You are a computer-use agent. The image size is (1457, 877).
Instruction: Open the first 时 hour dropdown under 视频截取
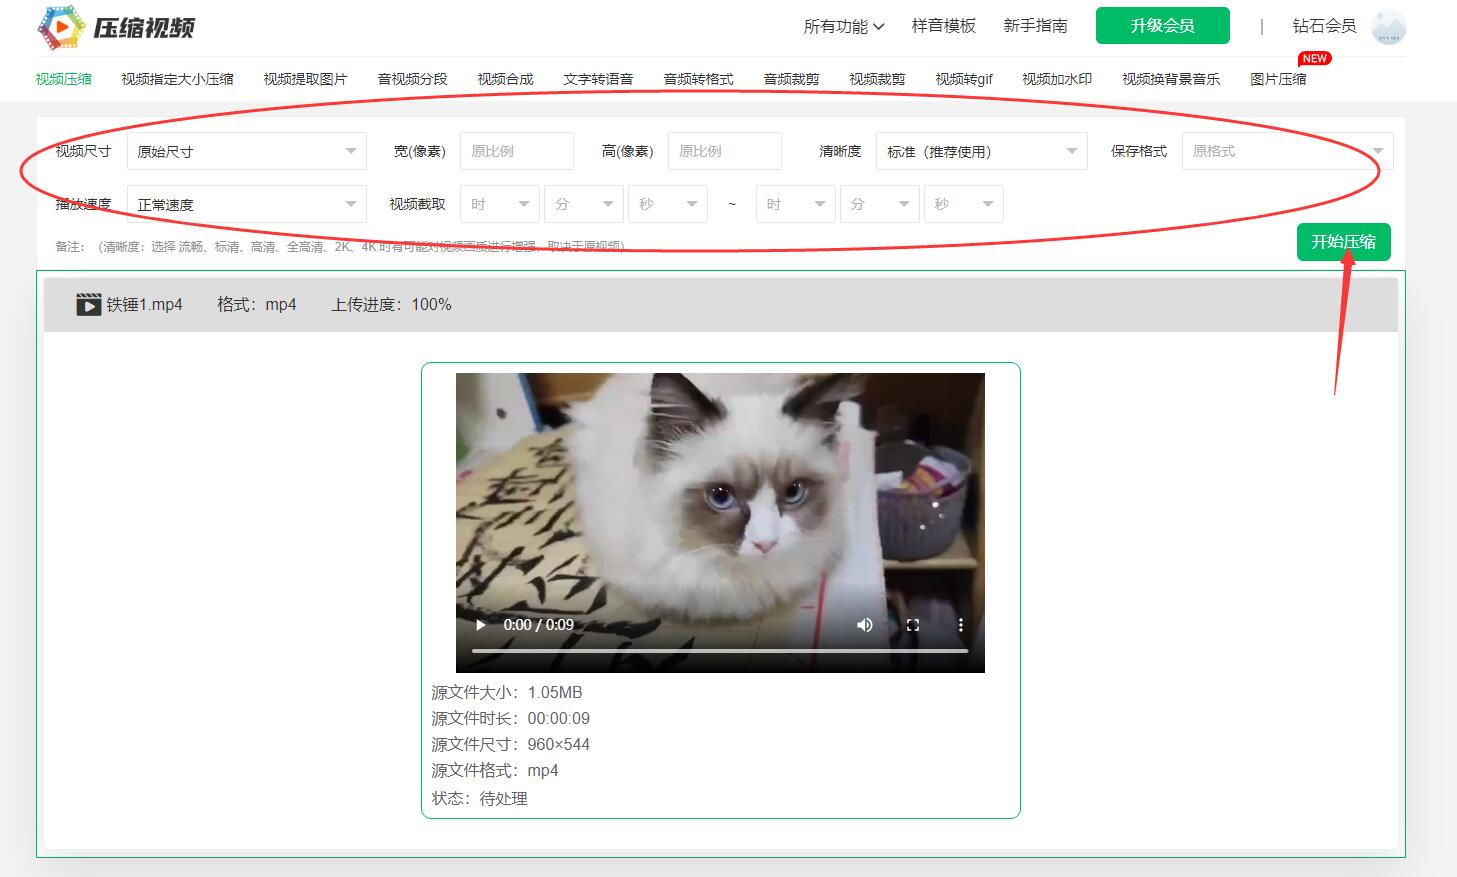click(499, 203)
